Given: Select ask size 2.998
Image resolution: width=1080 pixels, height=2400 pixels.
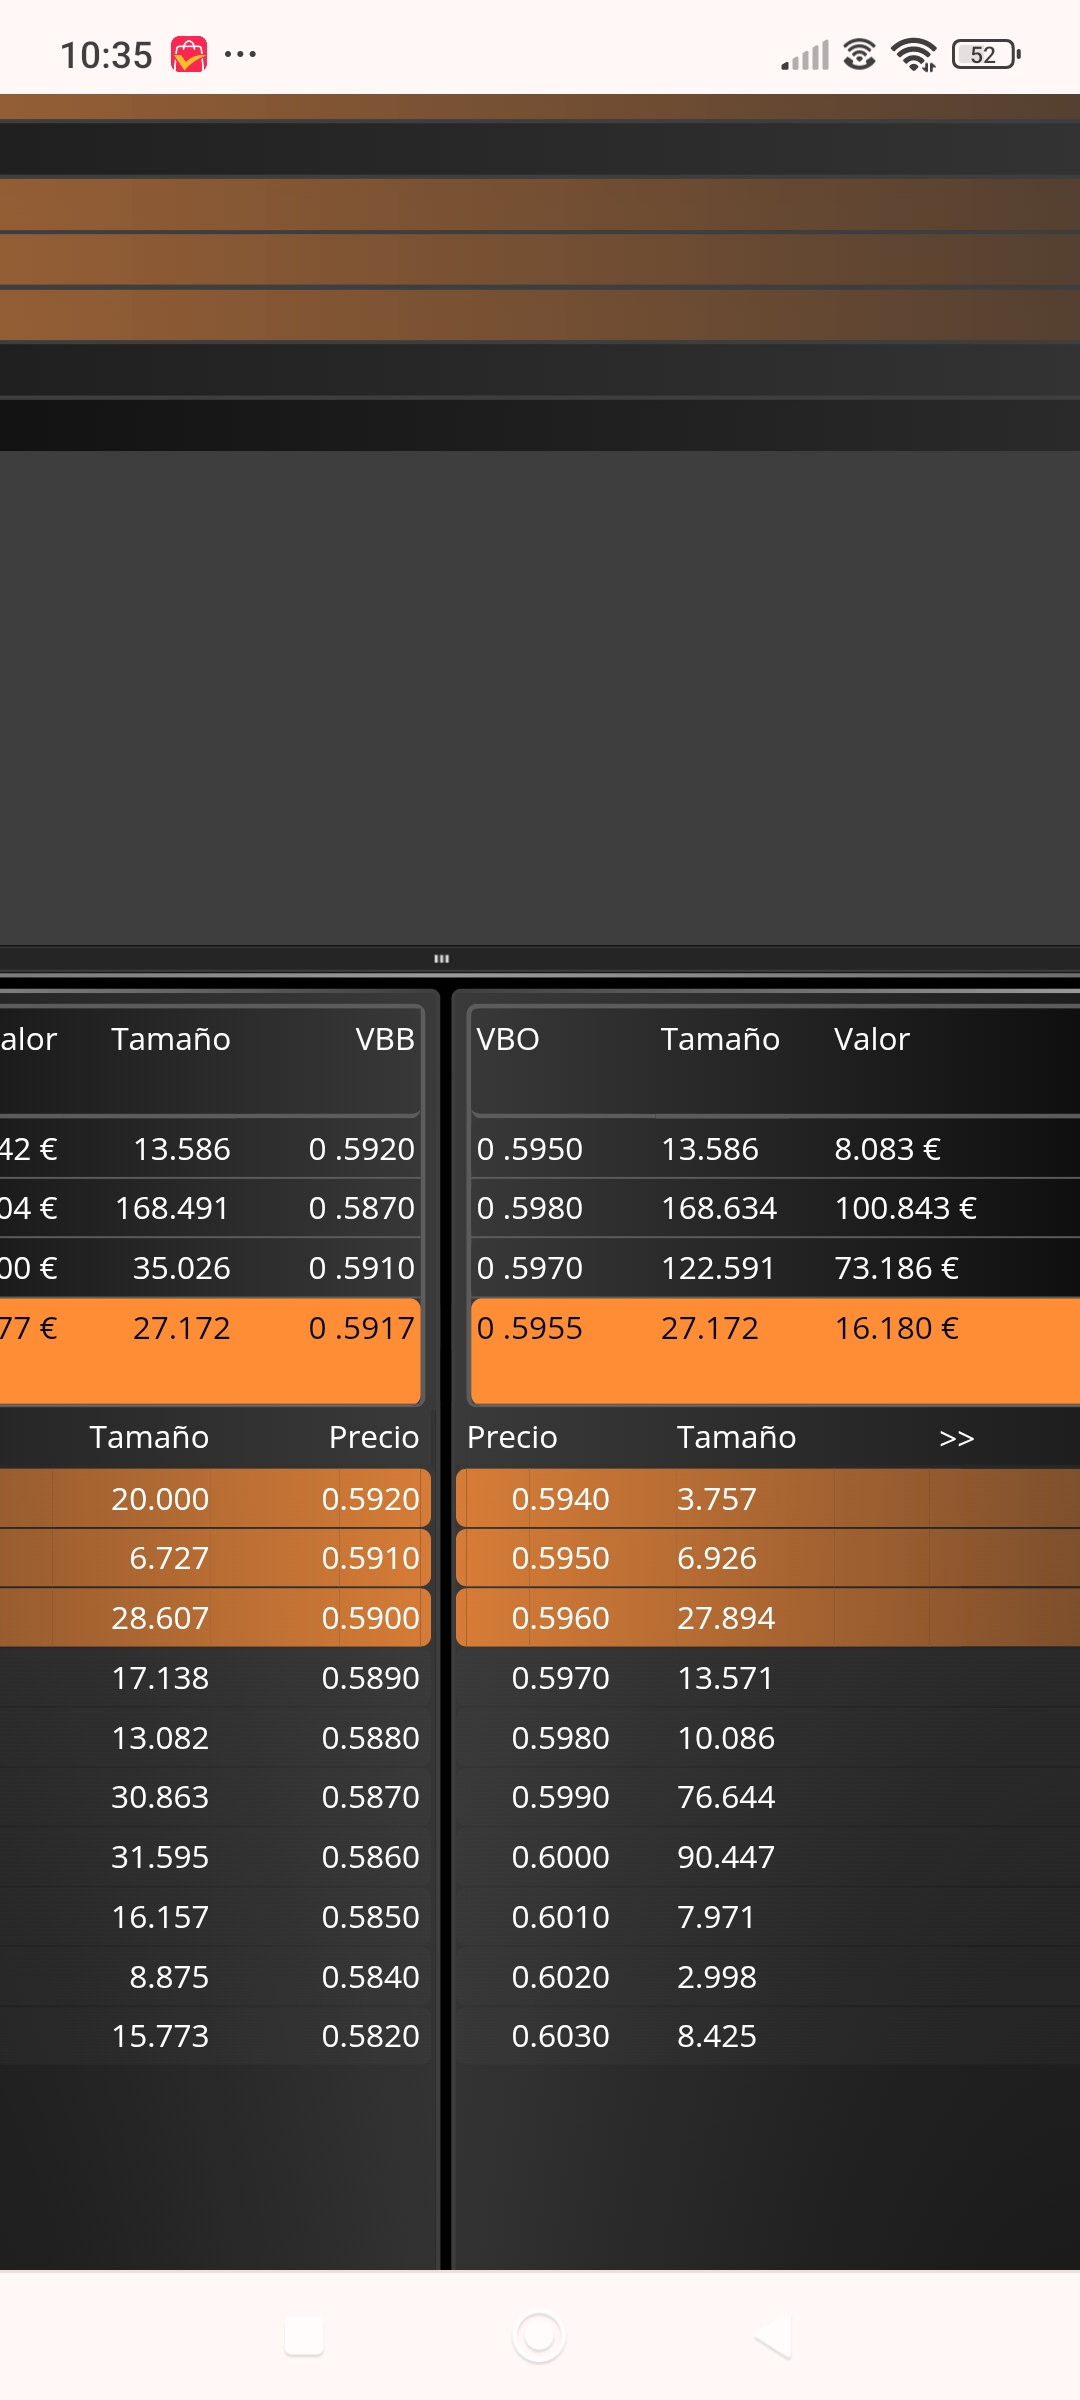Looking at the screenshot, I should pos(717,1977).
